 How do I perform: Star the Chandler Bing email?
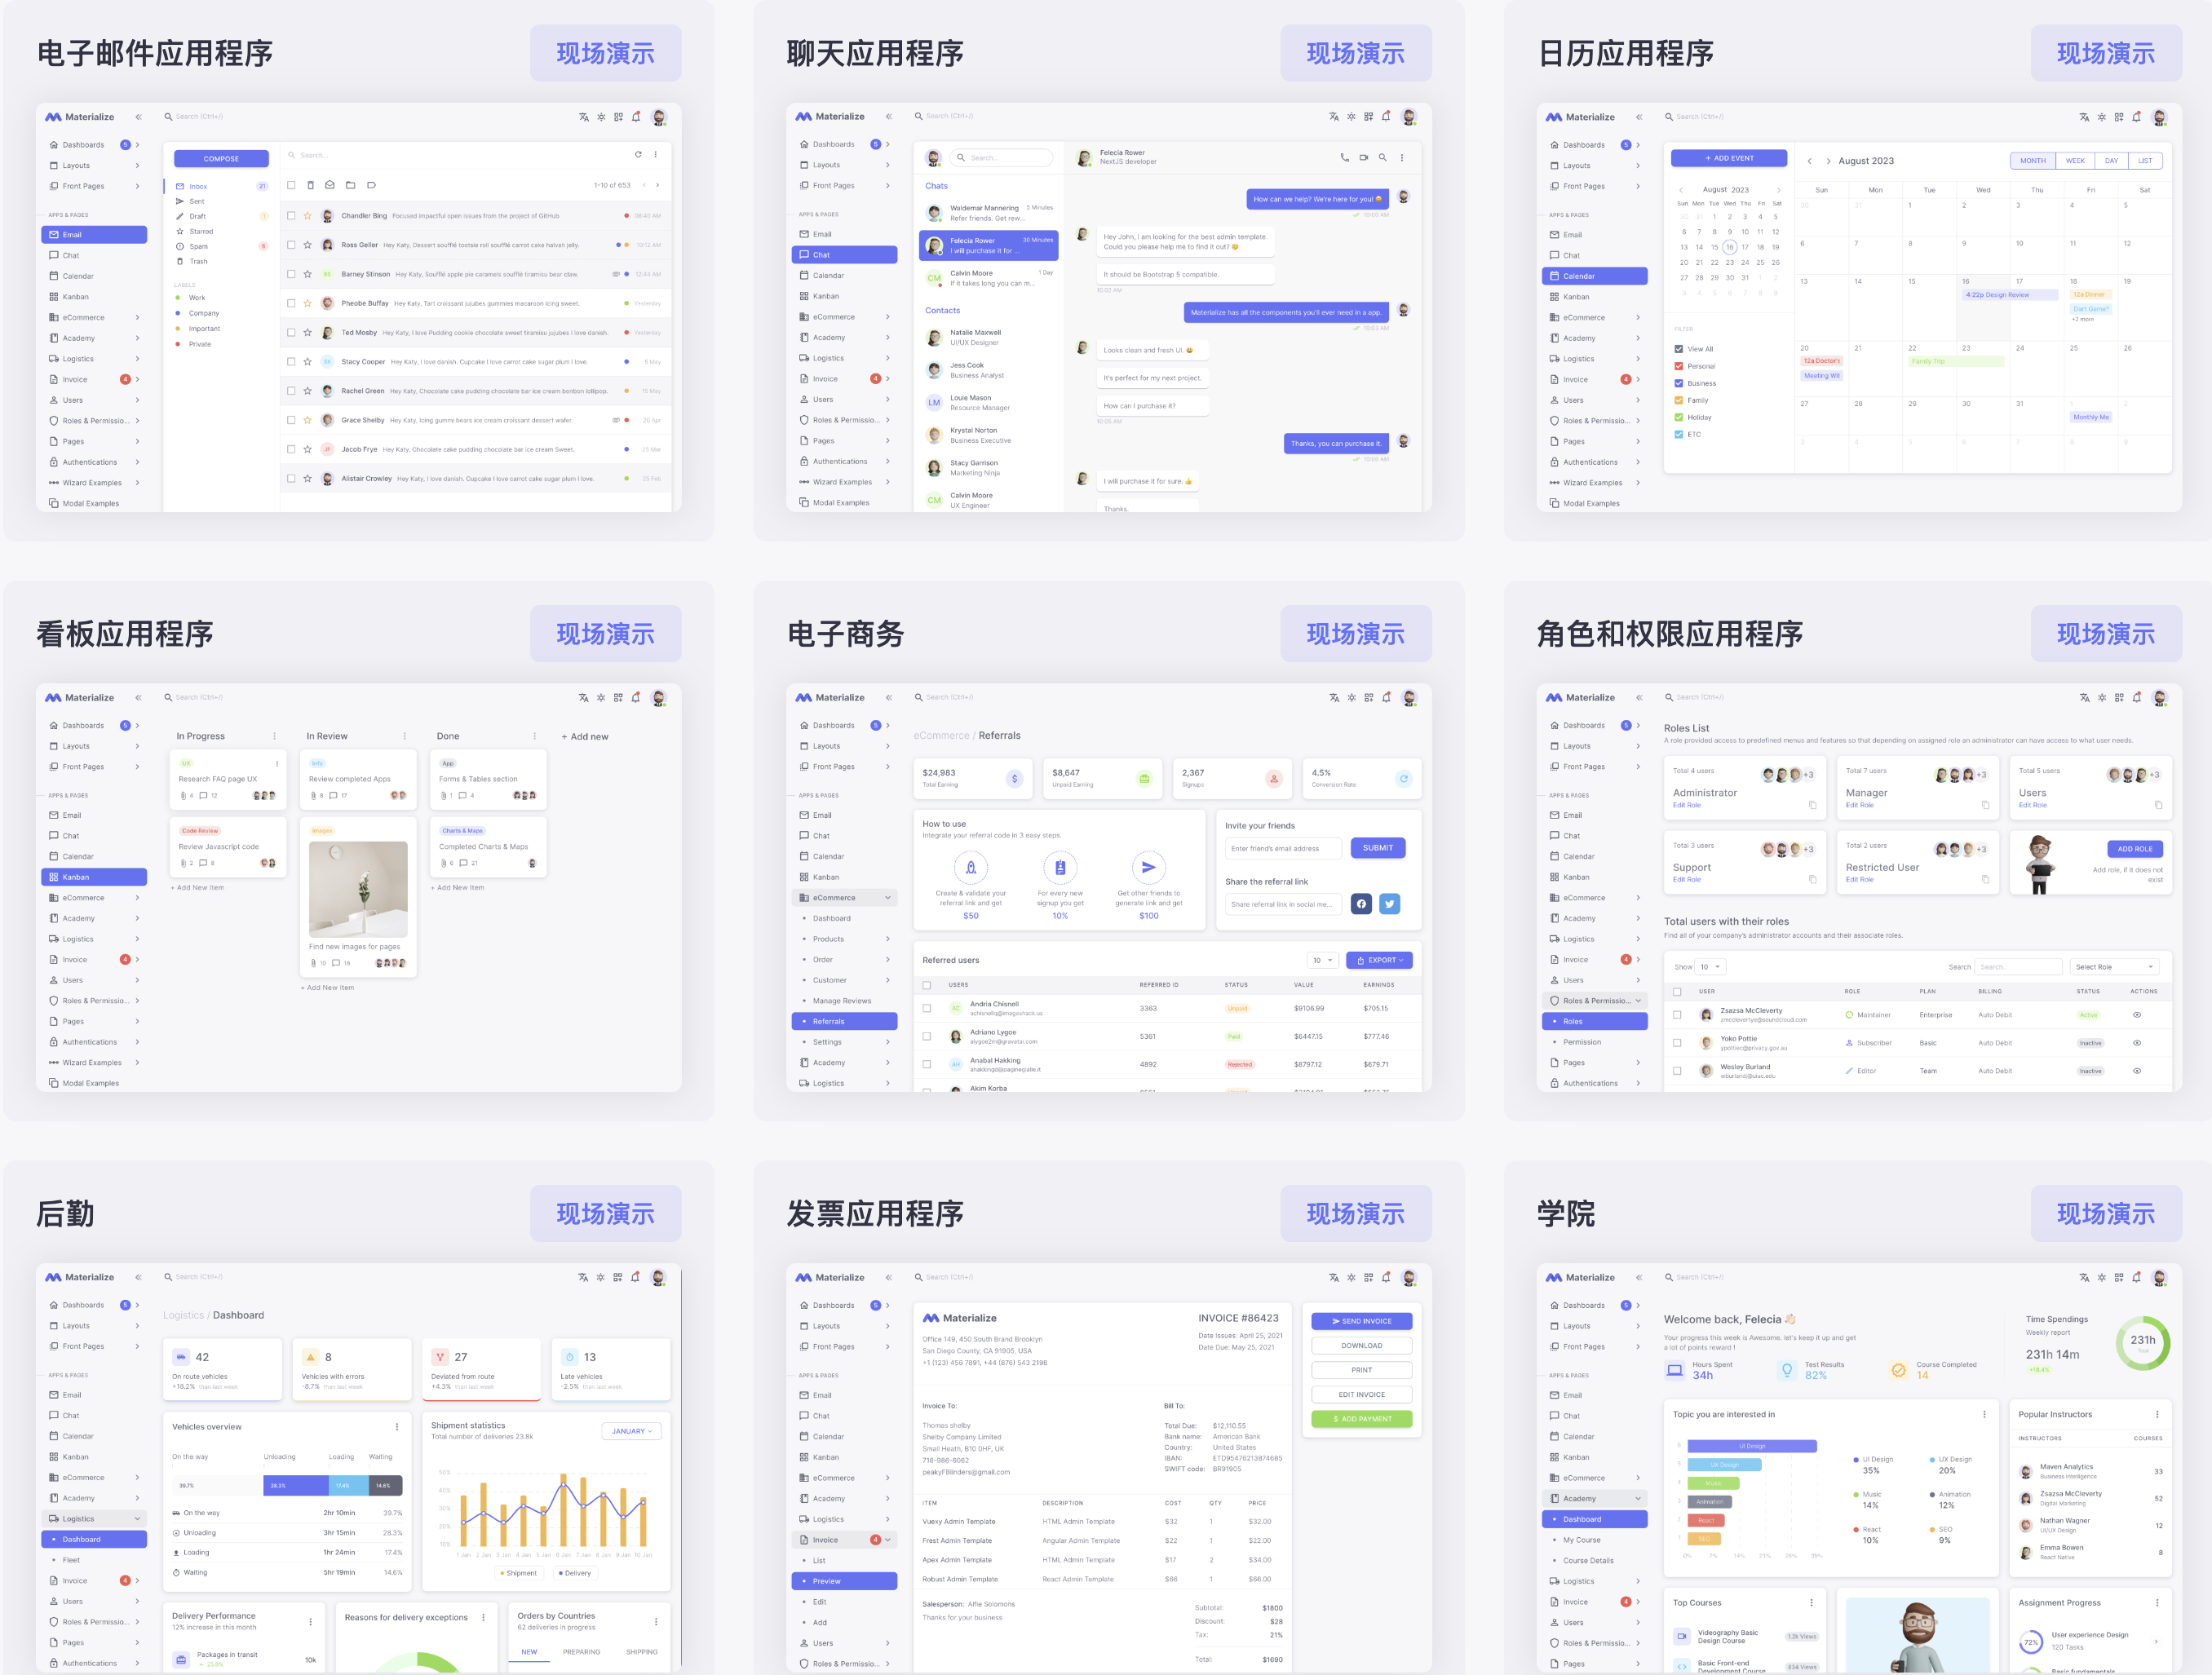coord(308,215)
